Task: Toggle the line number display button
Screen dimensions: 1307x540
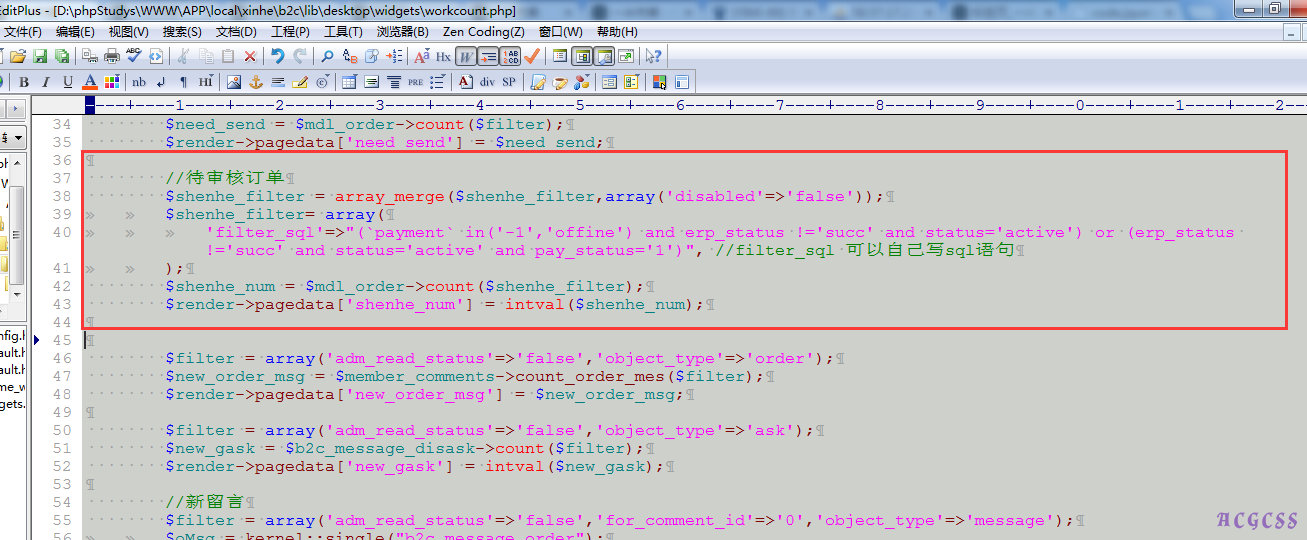Action: click(x=511, y=56)
